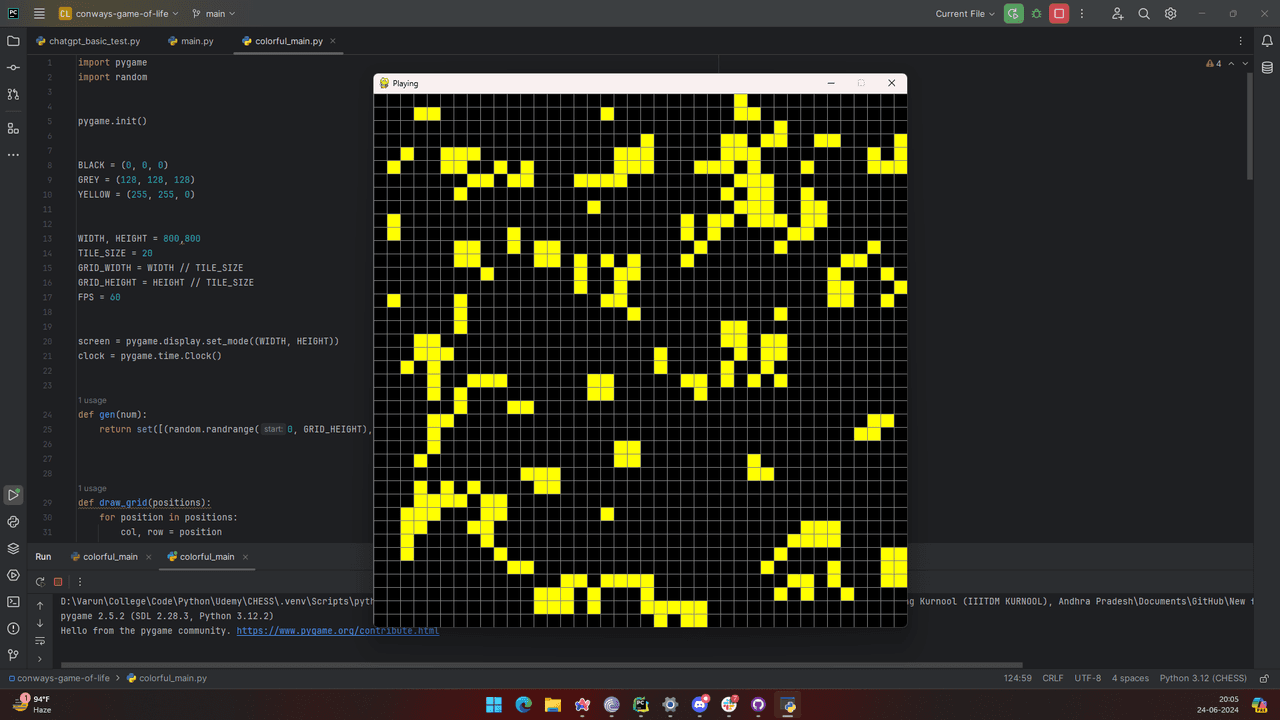Click the Search Everywhere magnifier icon
1280x720 pixels.
tap(1144, 14)
